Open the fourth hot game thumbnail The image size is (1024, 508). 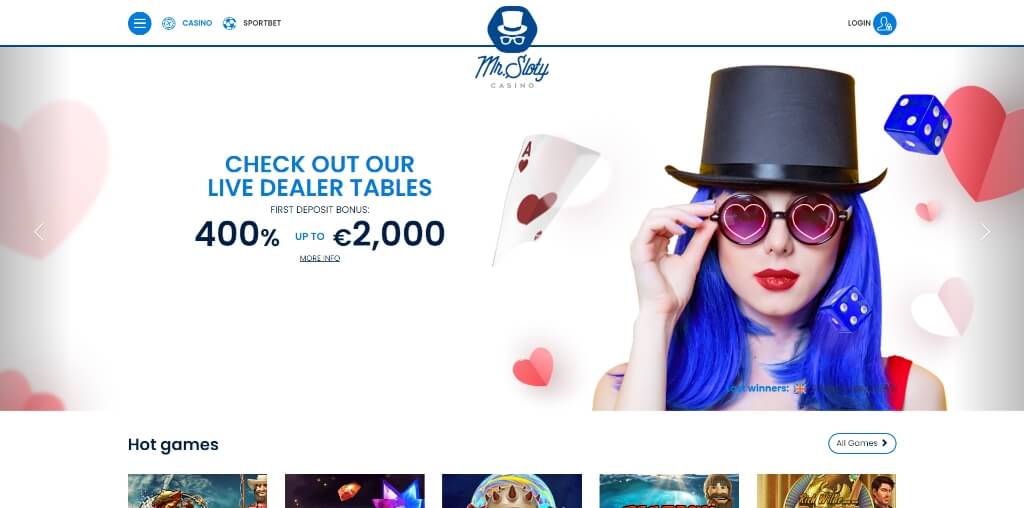pos(669,491)
